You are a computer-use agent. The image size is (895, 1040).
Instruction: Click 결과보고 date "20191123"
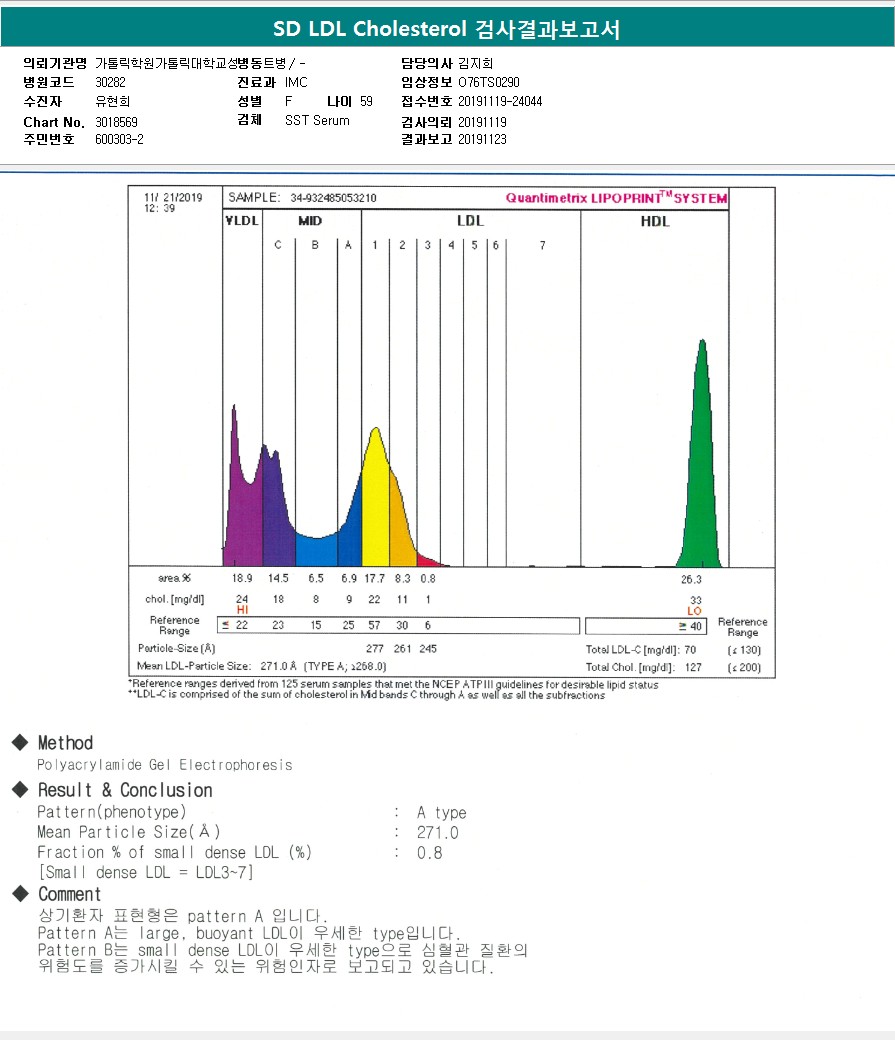pos(482,139)
